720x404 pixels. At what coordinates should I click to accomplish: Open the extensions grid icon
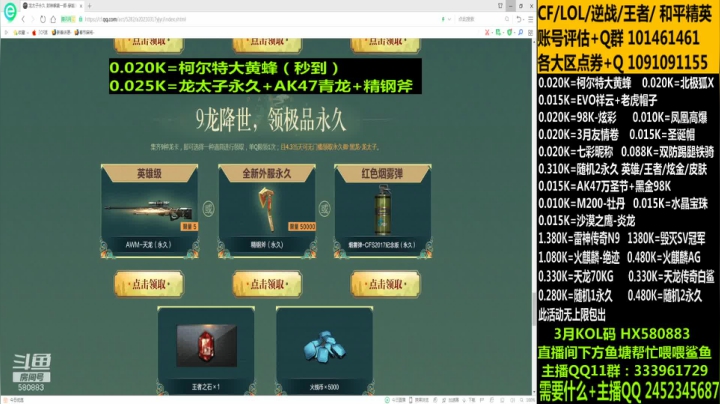point(530,32)
